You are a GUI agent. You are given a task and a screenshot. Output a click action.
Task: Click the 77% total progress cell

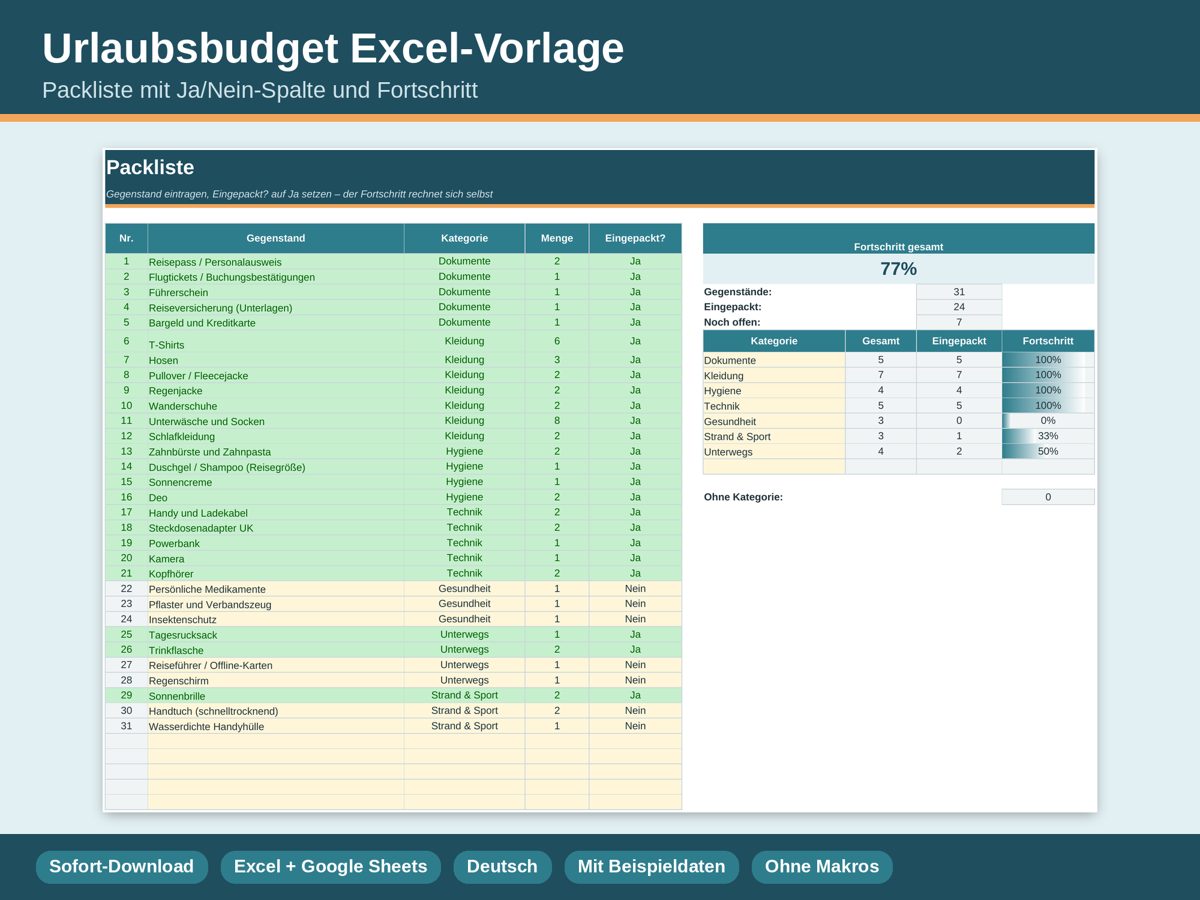pyautogui.click(x=898, y=269)
